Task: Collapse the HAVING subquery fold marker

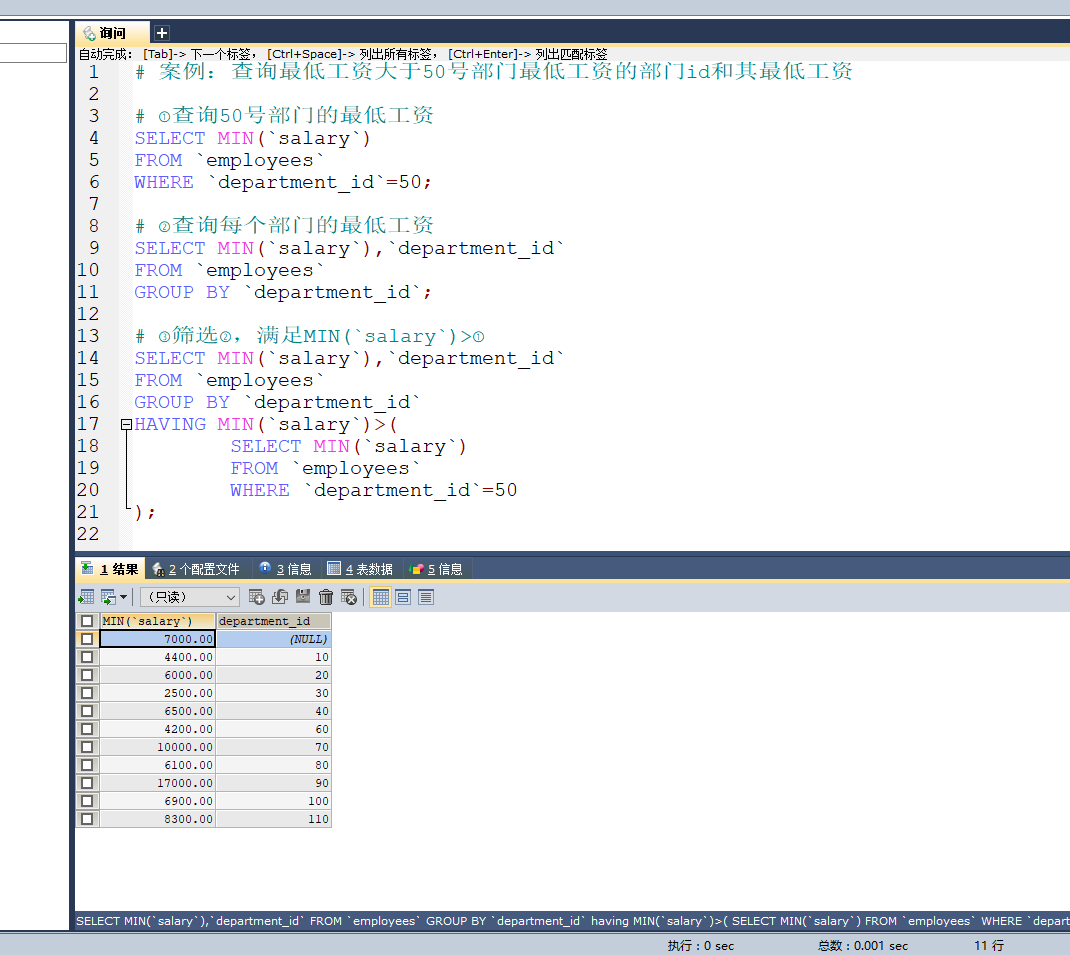Action: [126, 425]
